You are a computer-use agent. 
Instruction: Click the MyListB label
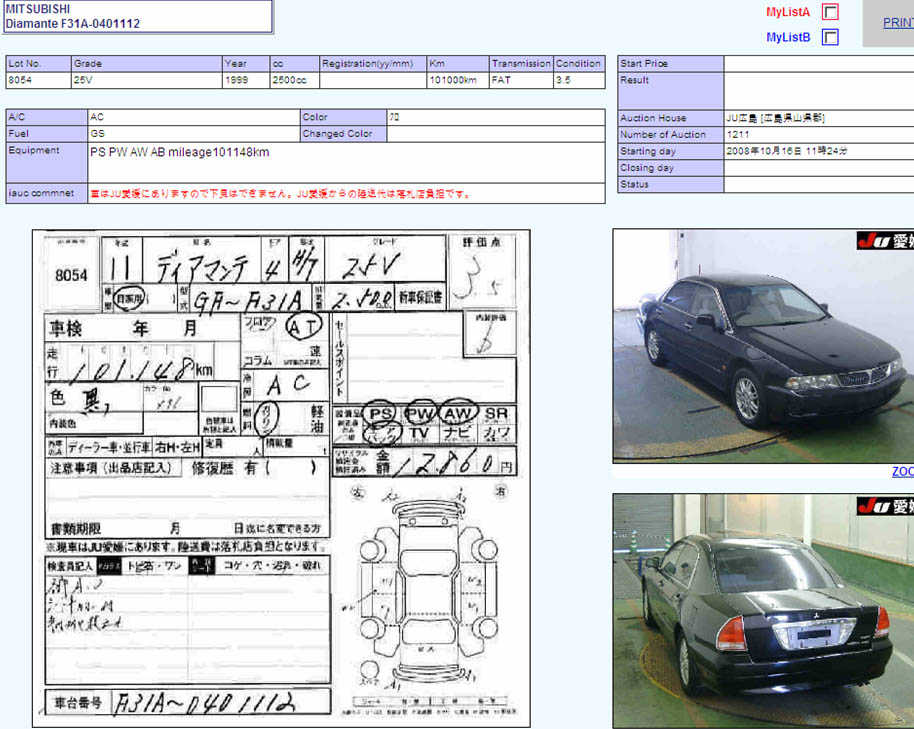tap(788, 37)
